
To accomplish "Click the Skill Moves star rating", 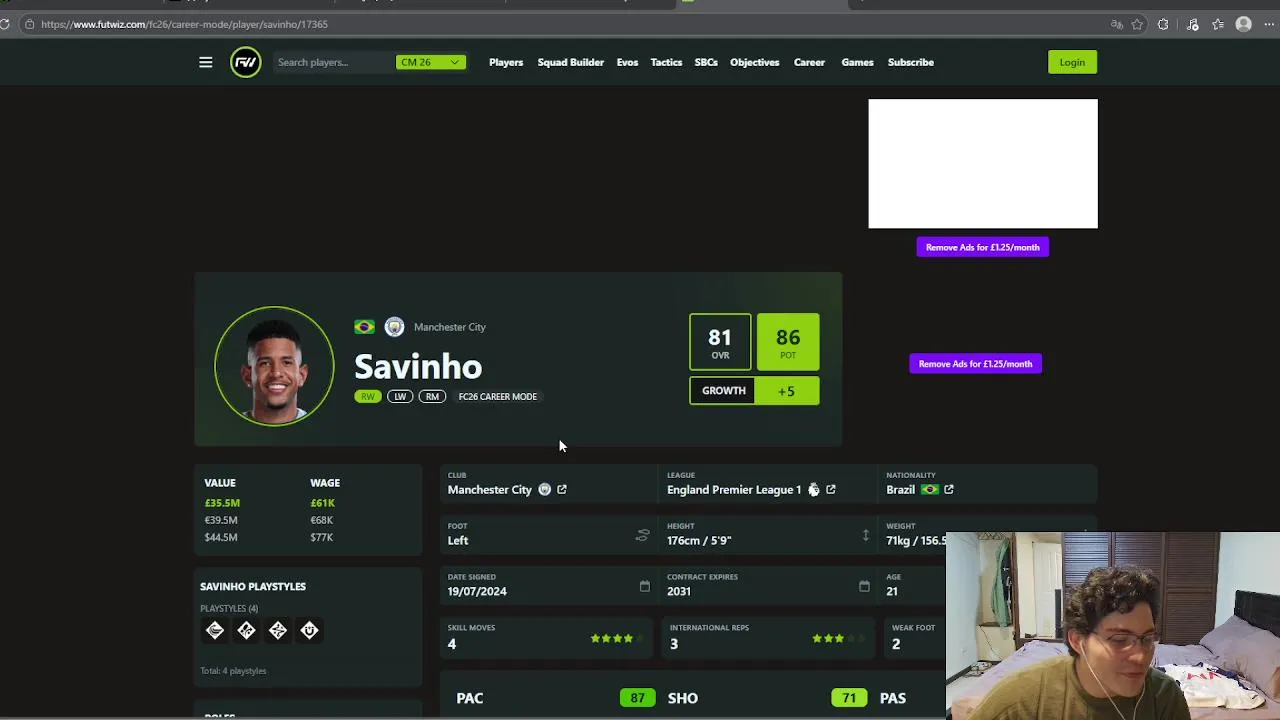I will [x=618, y=638].
